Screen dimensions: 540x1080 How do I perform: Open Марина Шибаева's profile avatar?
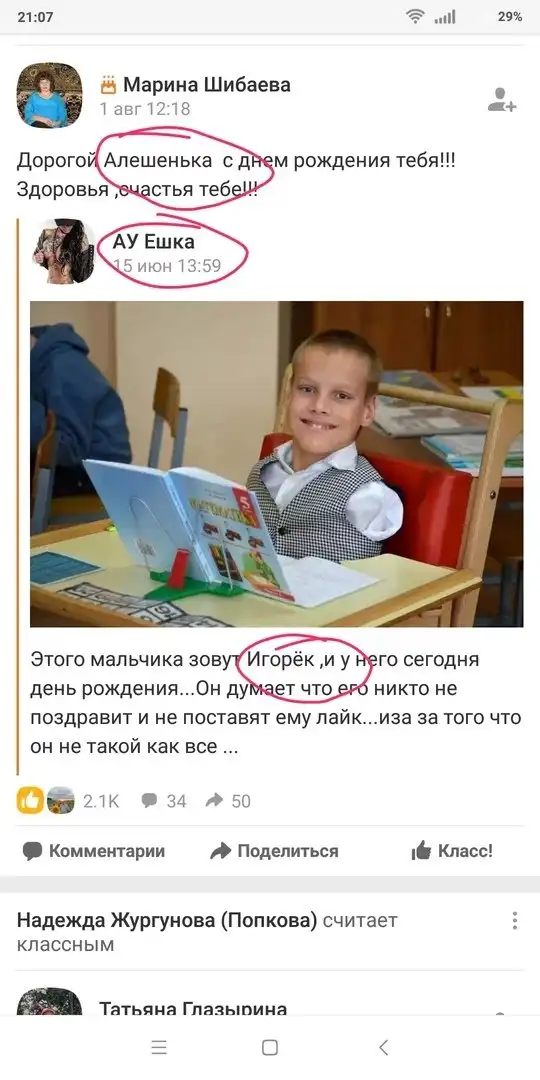tap(49, 96)
